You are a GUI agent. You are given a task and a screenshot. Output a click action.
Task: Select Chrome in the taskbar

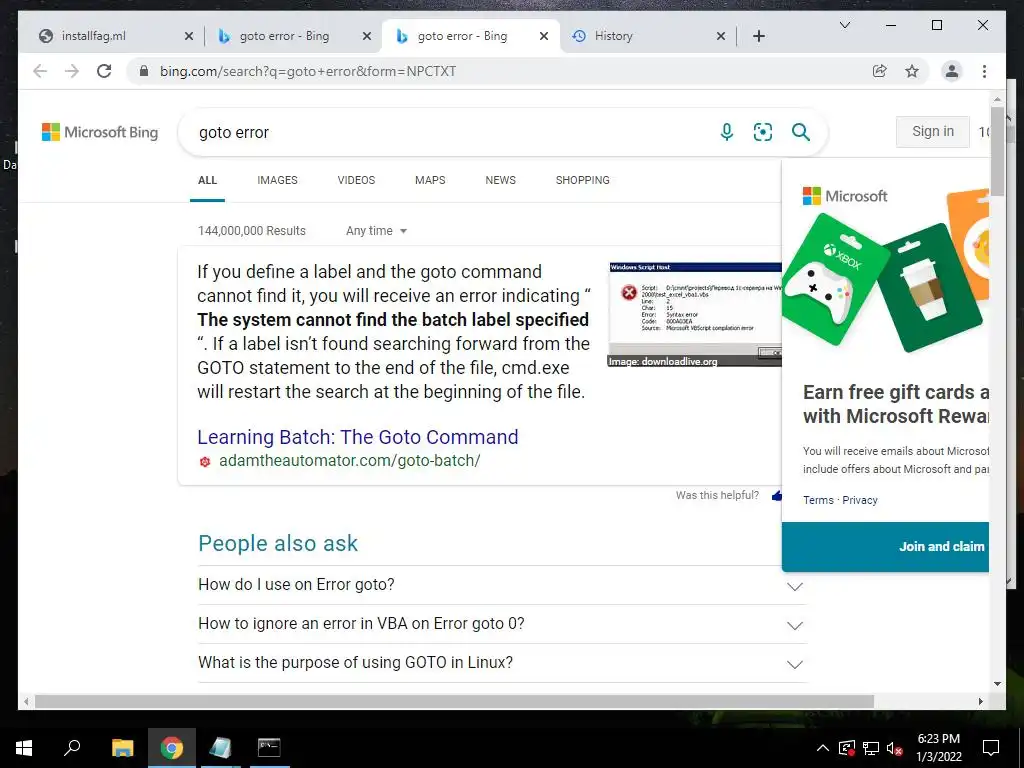171,748
